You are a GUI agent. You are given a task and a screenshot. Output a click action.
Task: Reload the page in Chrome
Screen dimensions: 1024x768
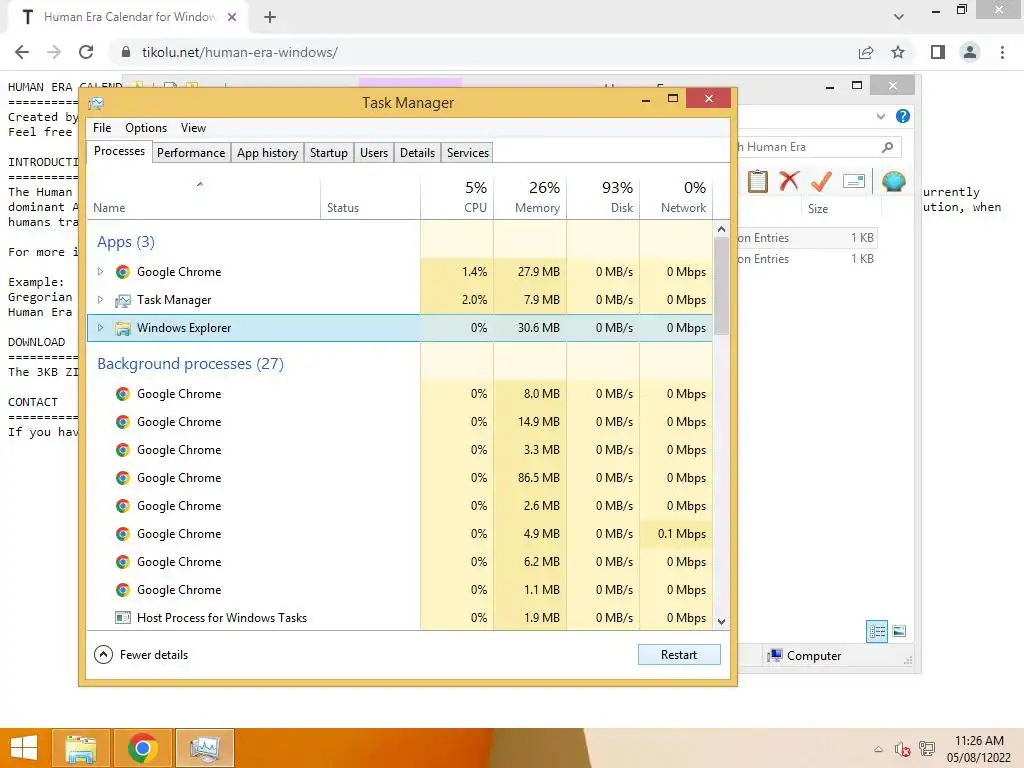coord(86,52)
